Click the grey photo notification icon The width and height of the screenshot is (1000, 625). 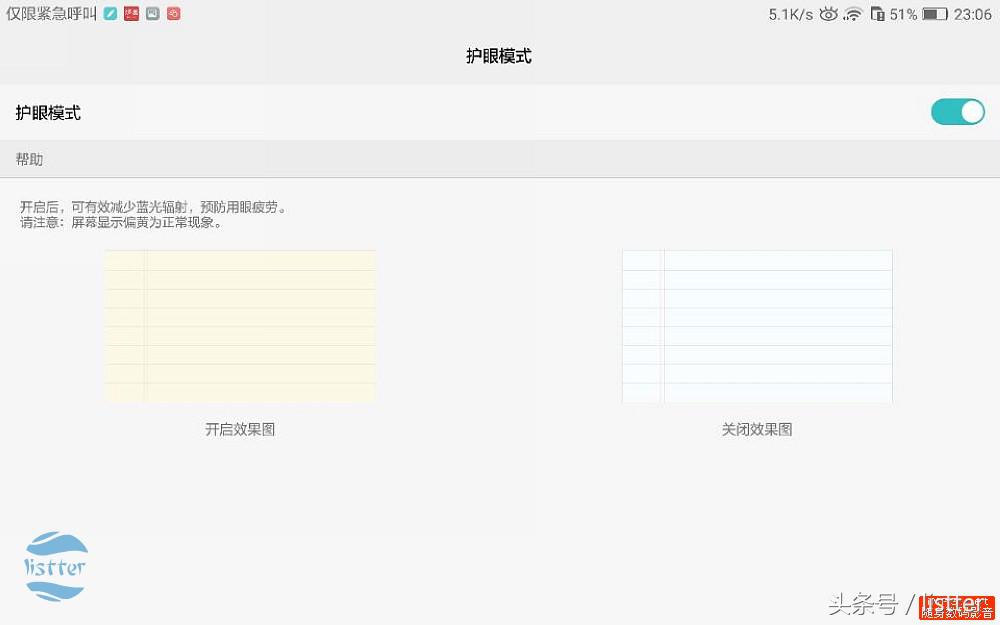tap(152, 13)
